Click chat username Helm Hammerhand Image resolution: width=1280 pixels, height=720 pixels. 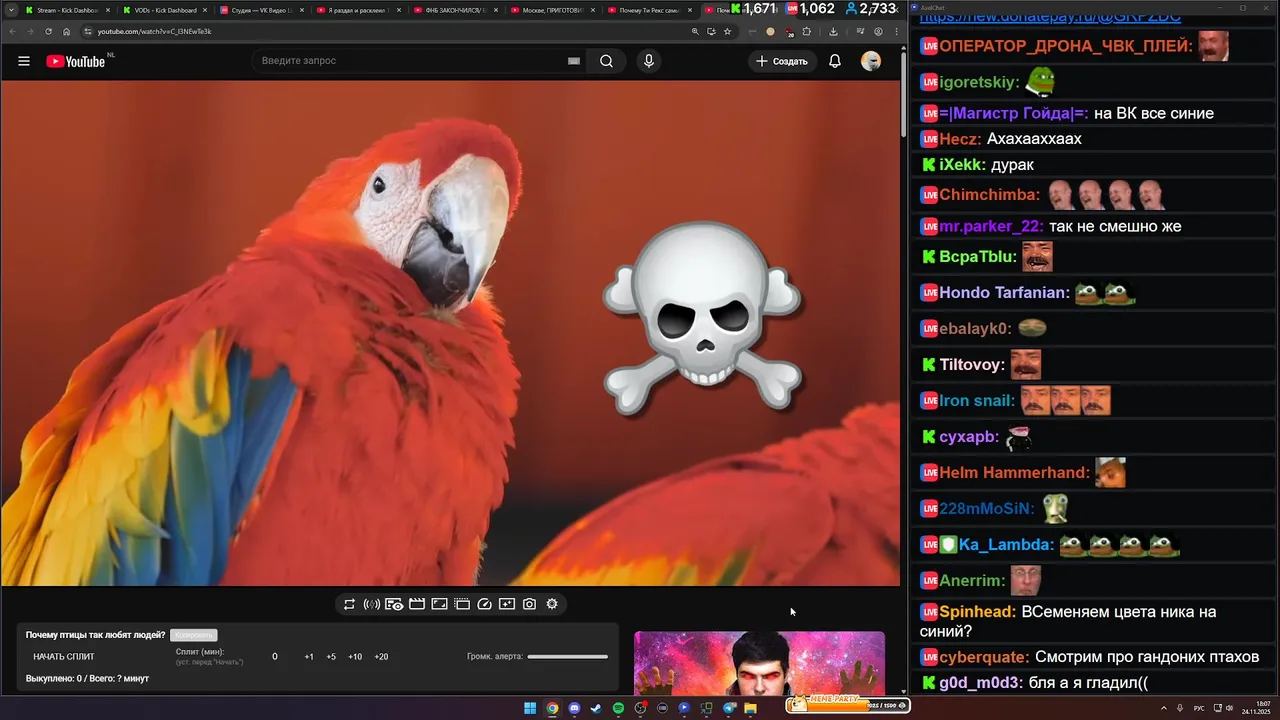(1014, 472)
